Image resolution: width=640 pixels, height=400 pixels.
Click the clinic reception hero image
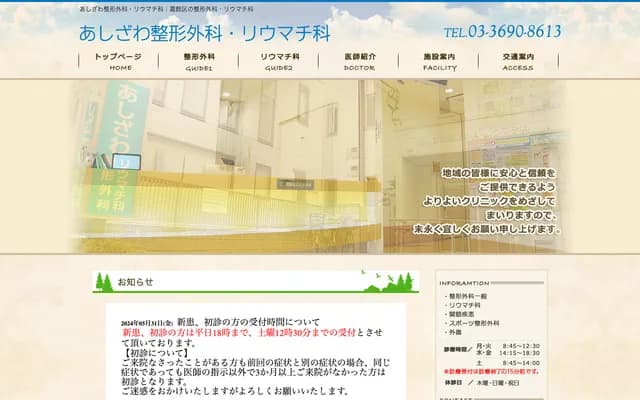coord(320,167)
